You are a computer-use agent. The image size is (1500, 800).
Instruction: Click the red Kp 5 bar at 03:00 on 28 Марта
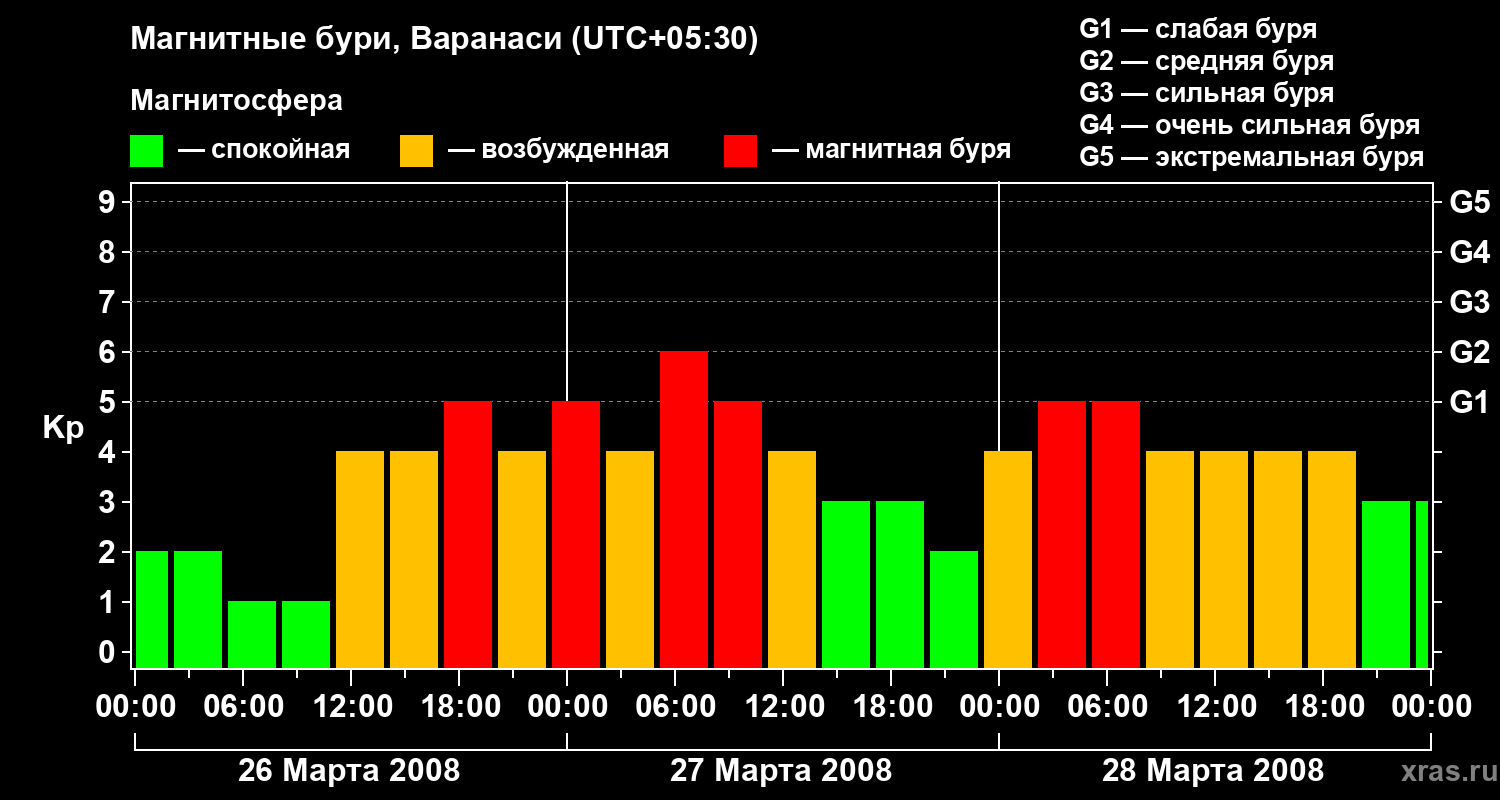(x=1062, y=535)
